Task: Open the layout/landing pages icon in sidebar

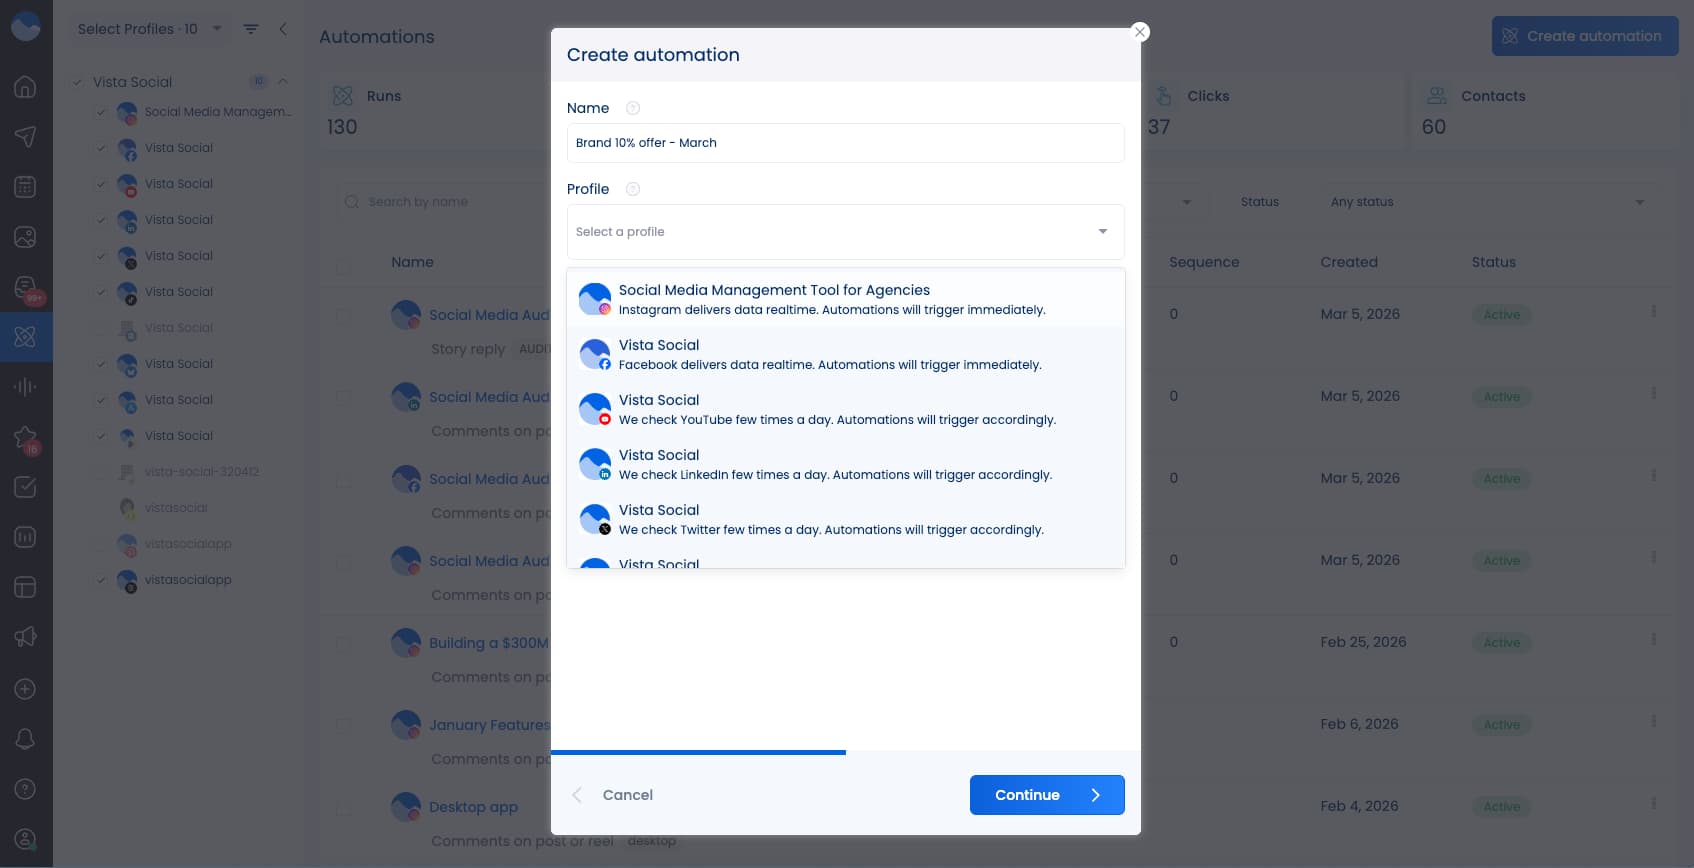Action: (25, 587)
